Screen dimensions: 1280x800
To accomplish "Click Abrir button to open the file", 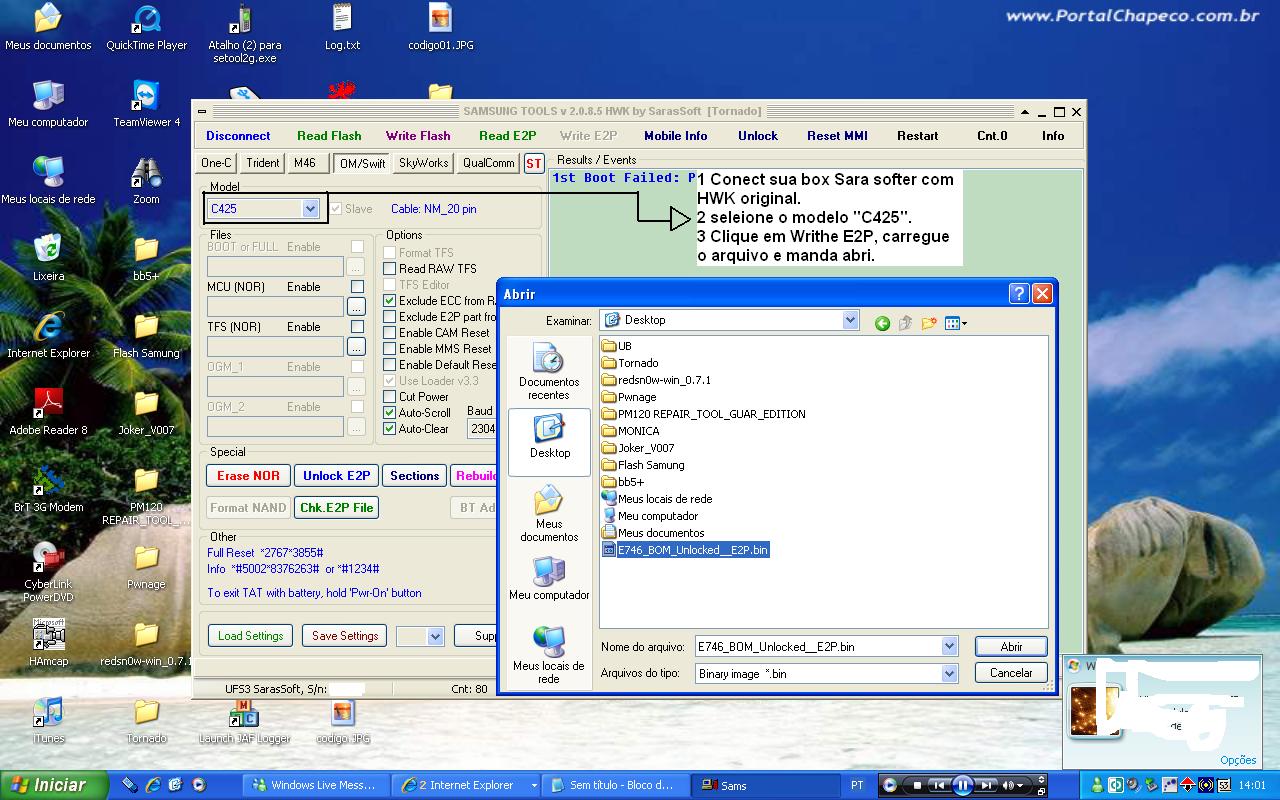I will [1011, 647].
